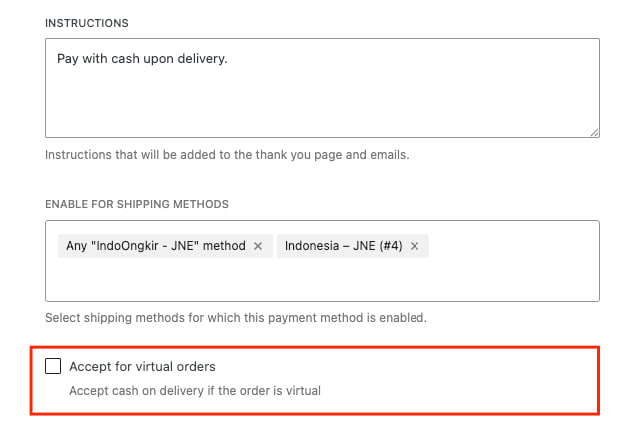Click the word "delivery" in Instructions text

click(x=203, y=59)
